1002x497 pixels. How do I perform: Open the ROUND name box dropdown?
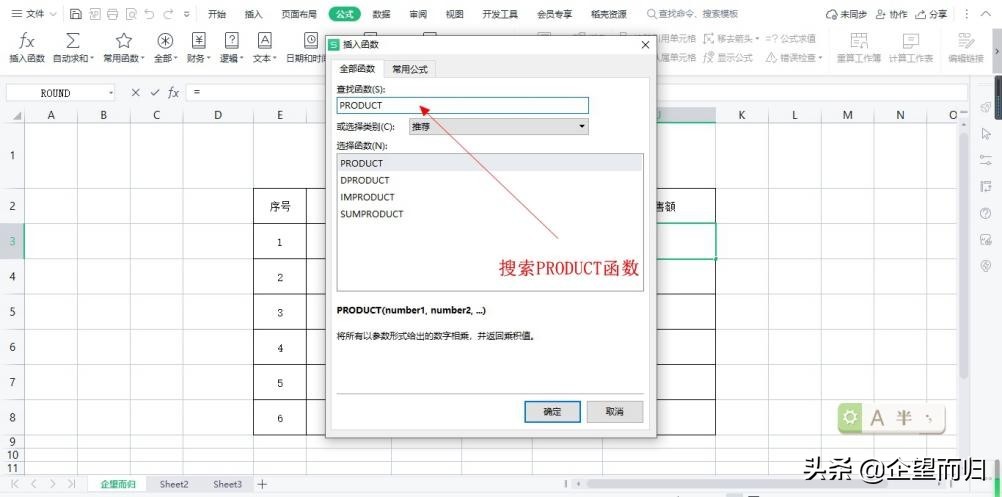click(109, 93)
